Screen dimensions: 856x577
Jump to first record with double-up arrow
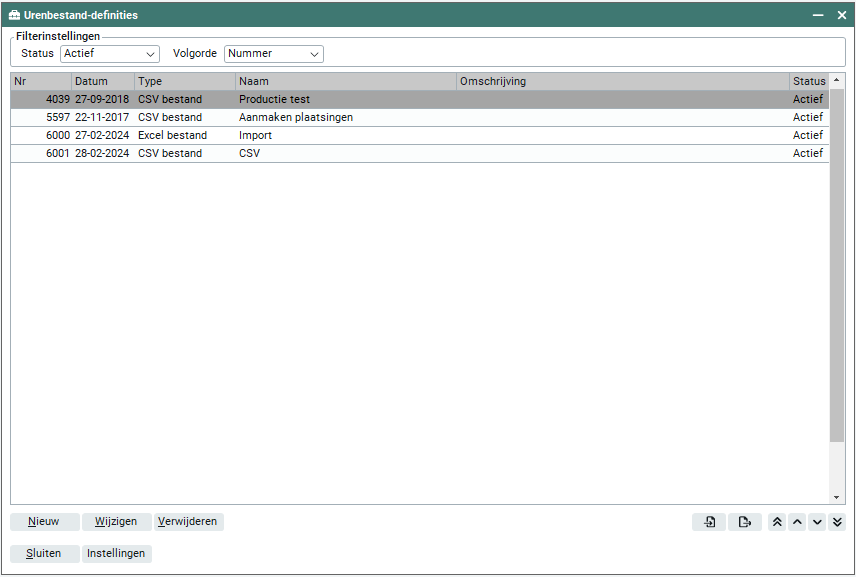coord(777,522)
